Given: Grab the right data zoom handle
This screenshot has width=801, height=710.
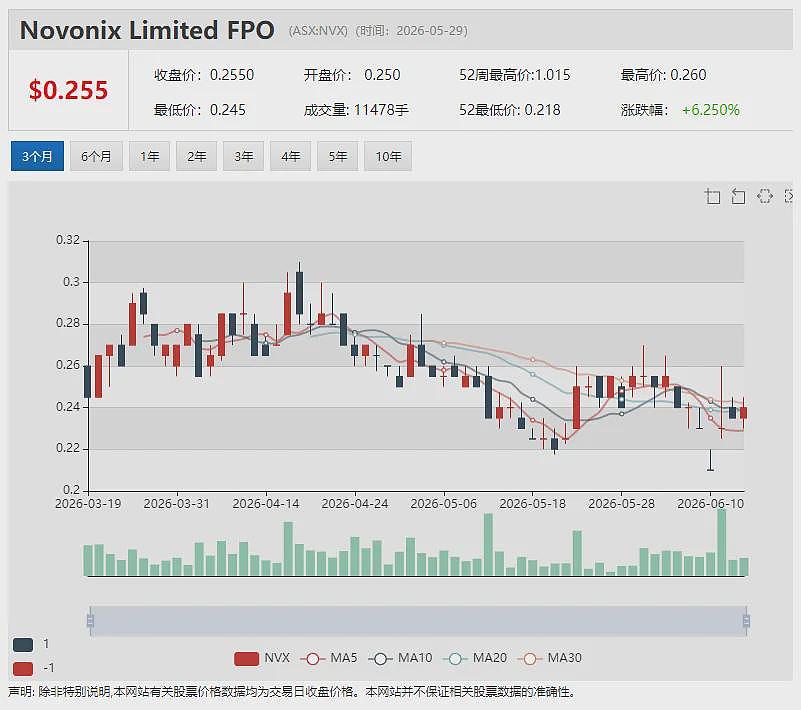Looking at the screenshot, I should 746,621.
